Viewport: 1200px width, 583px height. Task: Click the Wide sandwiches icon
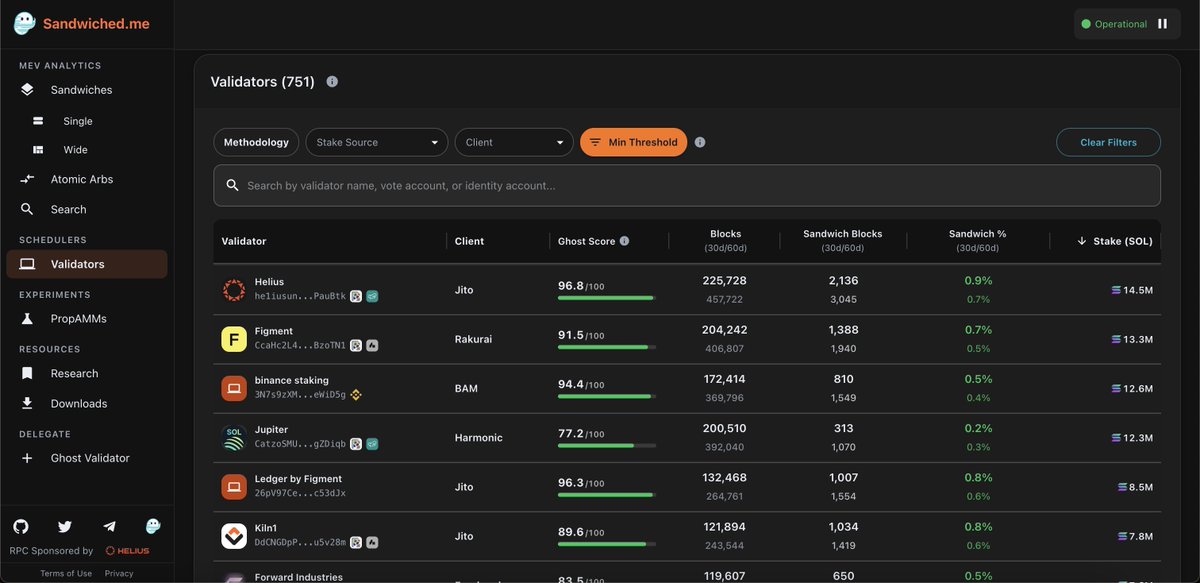click(x=38, y=150)
